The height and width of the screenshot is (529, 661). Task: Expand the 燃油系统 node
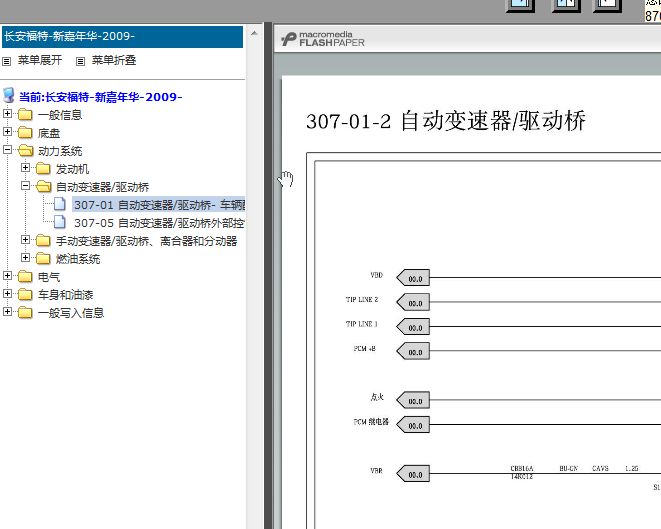click(25, 258)
